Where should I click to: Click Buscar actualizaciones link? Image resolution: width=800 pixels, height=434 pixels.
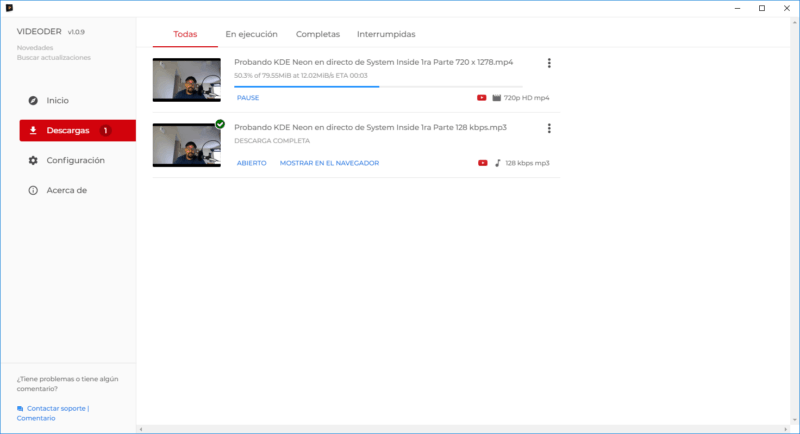click(54, 58)
